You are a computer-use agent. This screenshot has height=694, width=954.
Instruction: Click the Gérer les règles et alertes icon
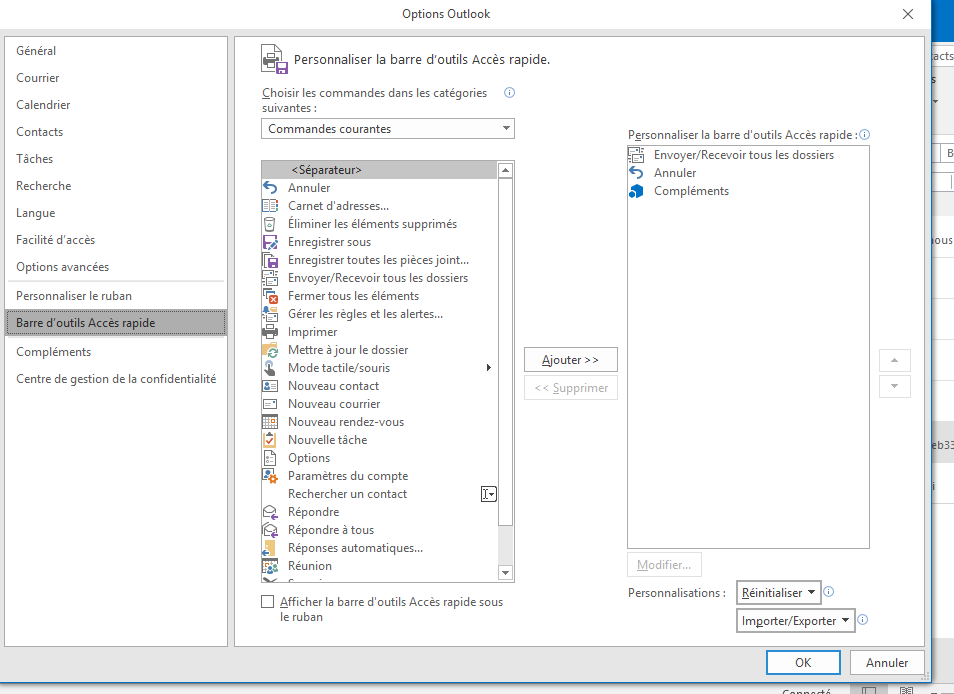[270, 314]
